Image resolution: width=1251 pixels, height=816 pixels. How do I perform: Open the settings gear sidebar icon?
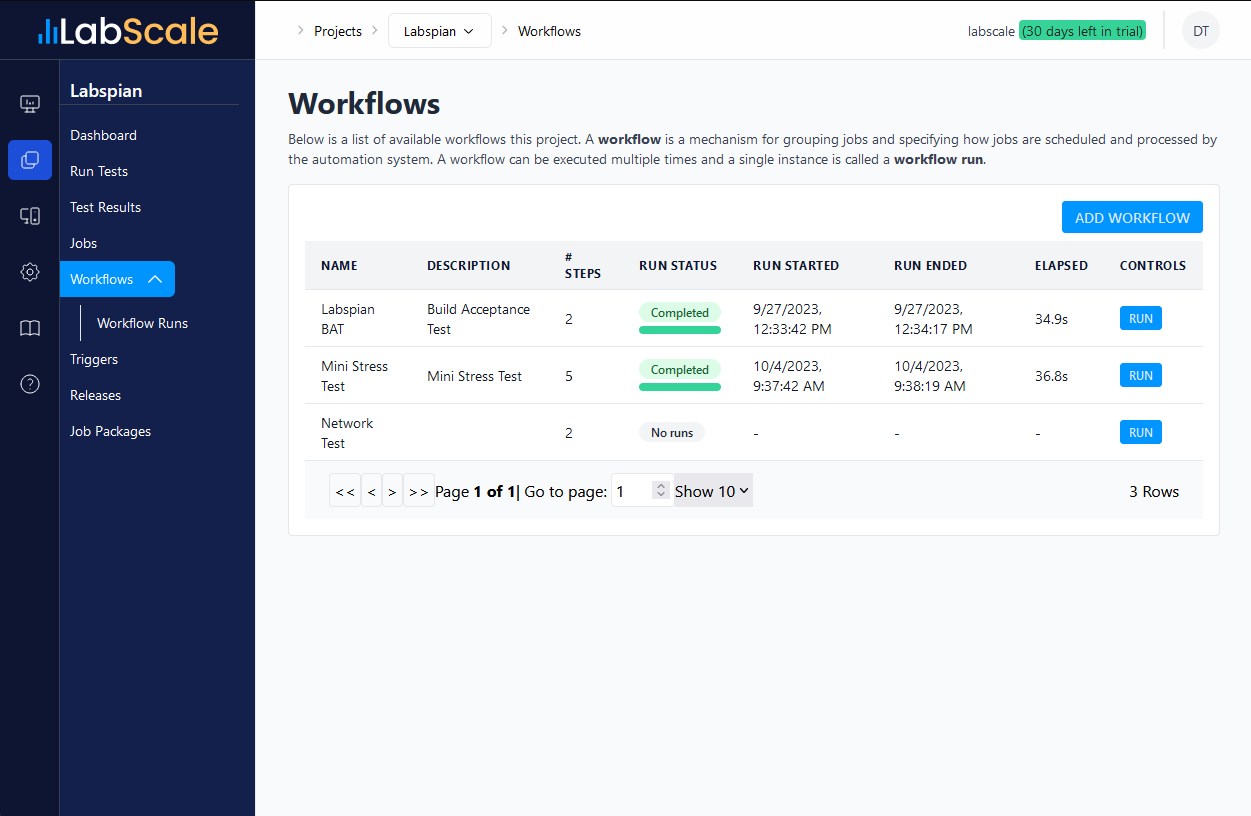point(30,272)
